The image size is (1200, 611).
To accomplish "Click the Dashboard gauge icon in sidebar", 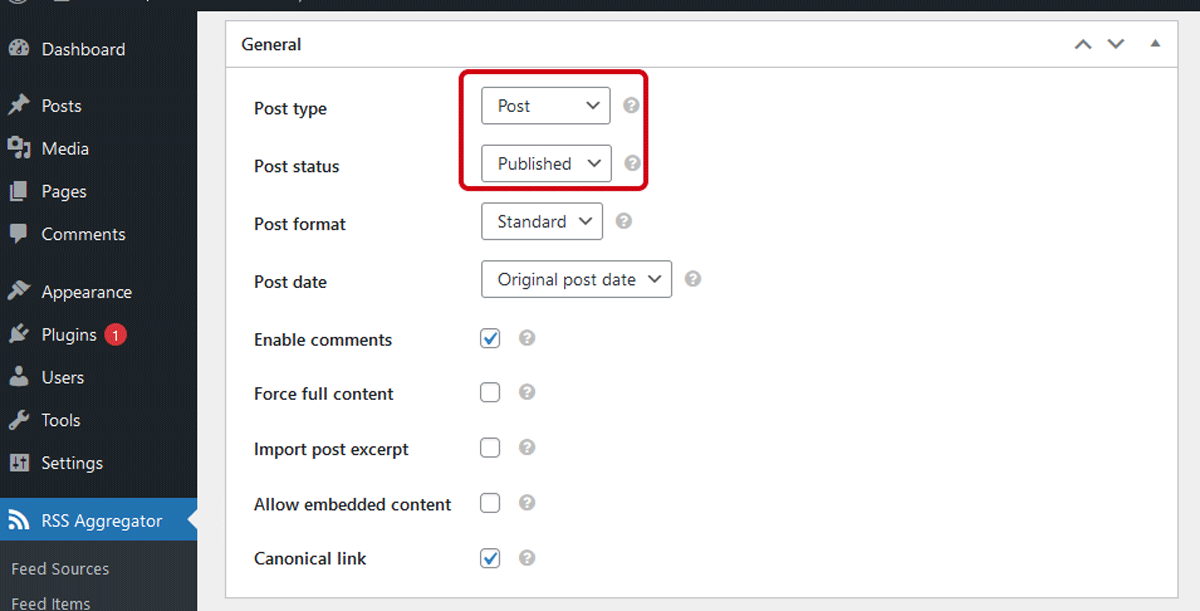I will click(x=19, y=49).
